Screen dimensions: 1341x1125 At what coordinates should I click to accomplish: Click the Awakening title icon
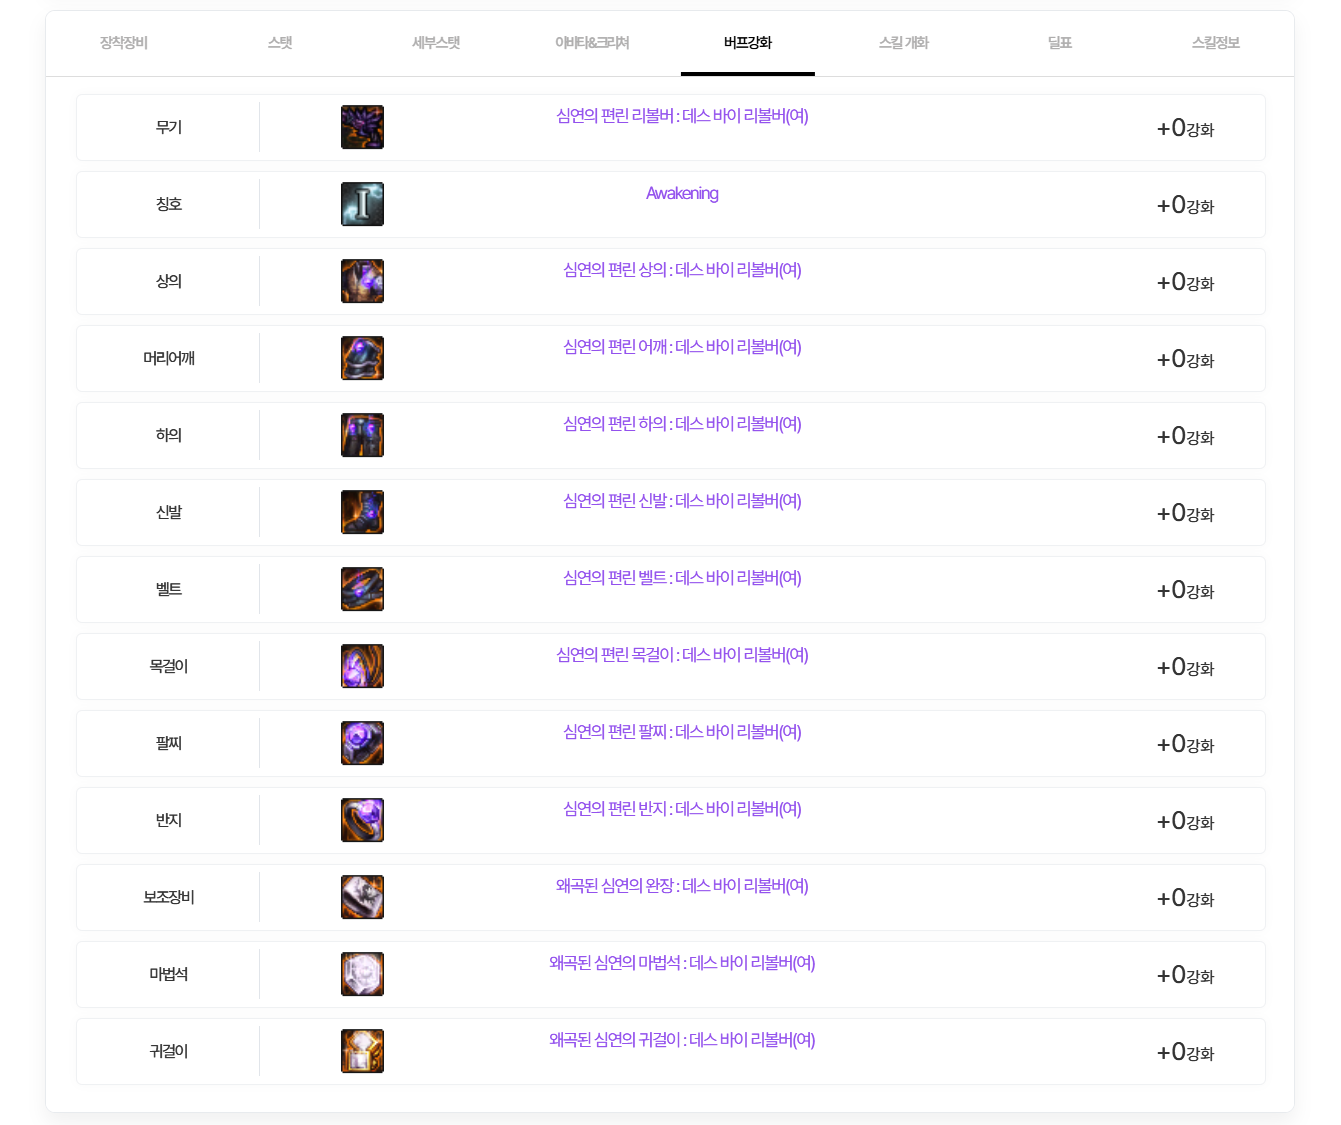point(362,204)
